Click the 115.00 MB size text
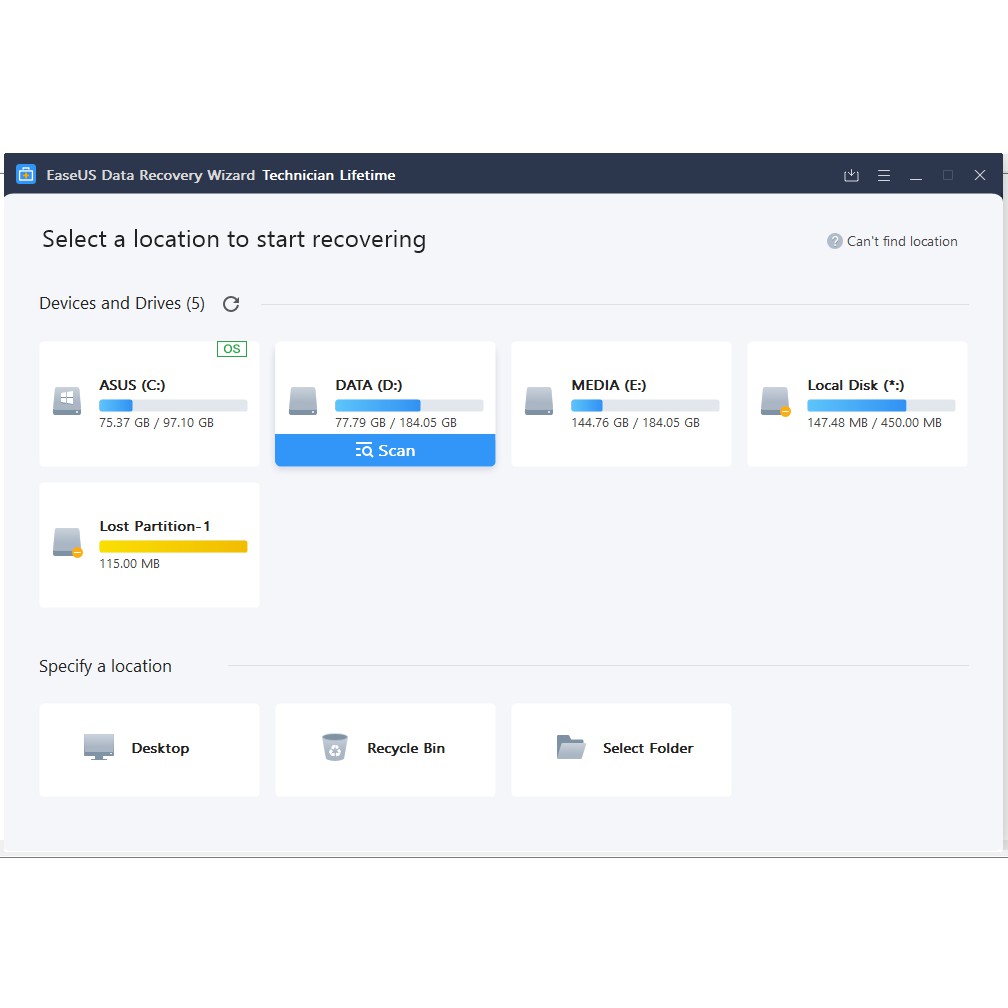The height and width of the screenshot is (1008, 1008). pos(130,563)
